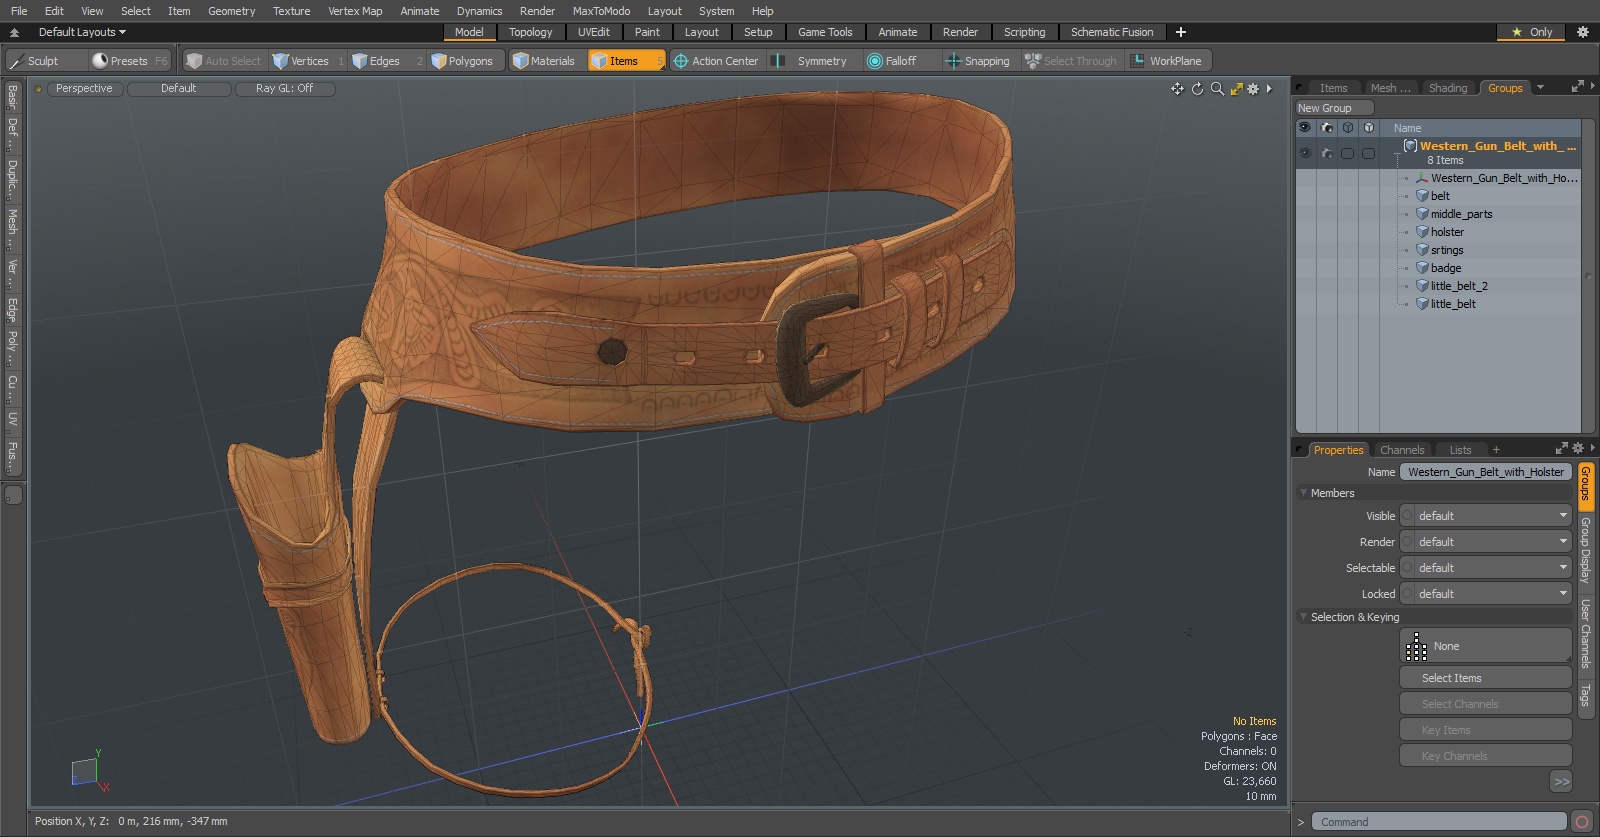Screen dimensions: 1600x837
Task: Open layout settings gear at top right
Action: 1582,32
